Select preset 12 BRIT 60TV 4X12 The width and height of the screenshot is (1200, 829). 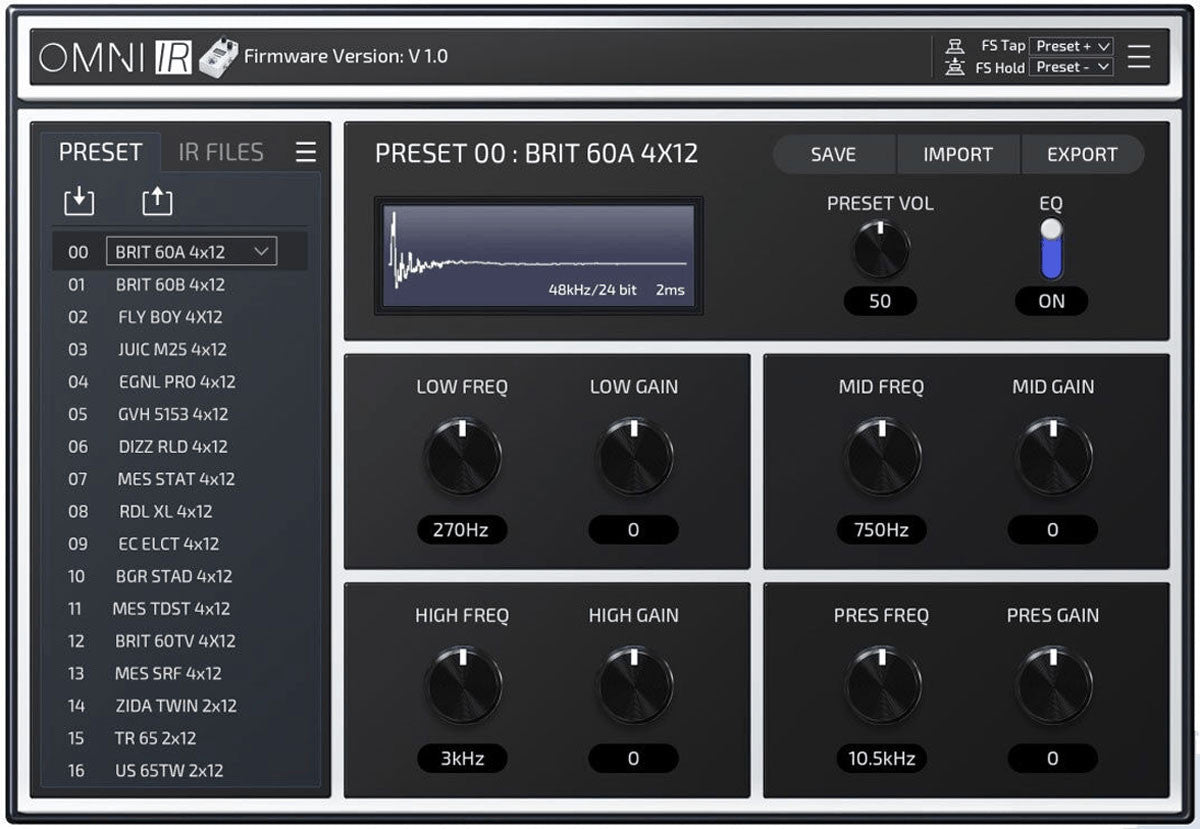(180, 641)
